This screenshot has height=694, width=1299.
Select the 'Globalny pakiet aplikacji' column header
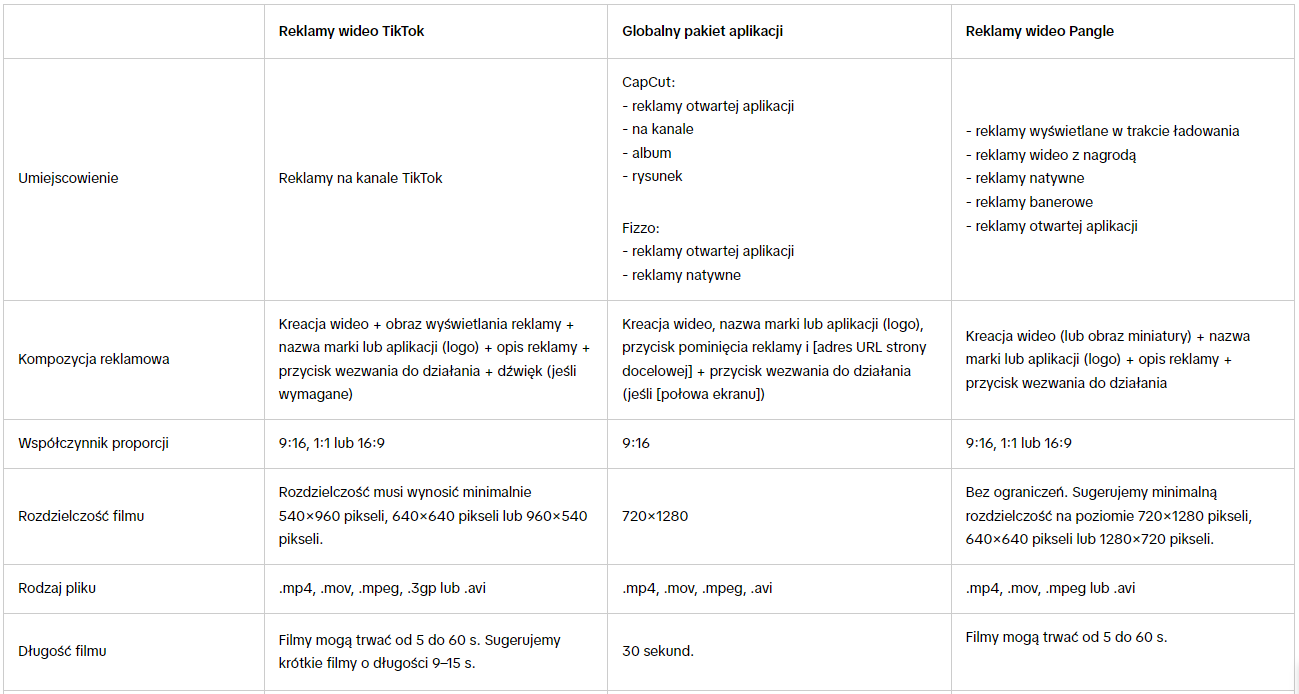tap(702, 31)
